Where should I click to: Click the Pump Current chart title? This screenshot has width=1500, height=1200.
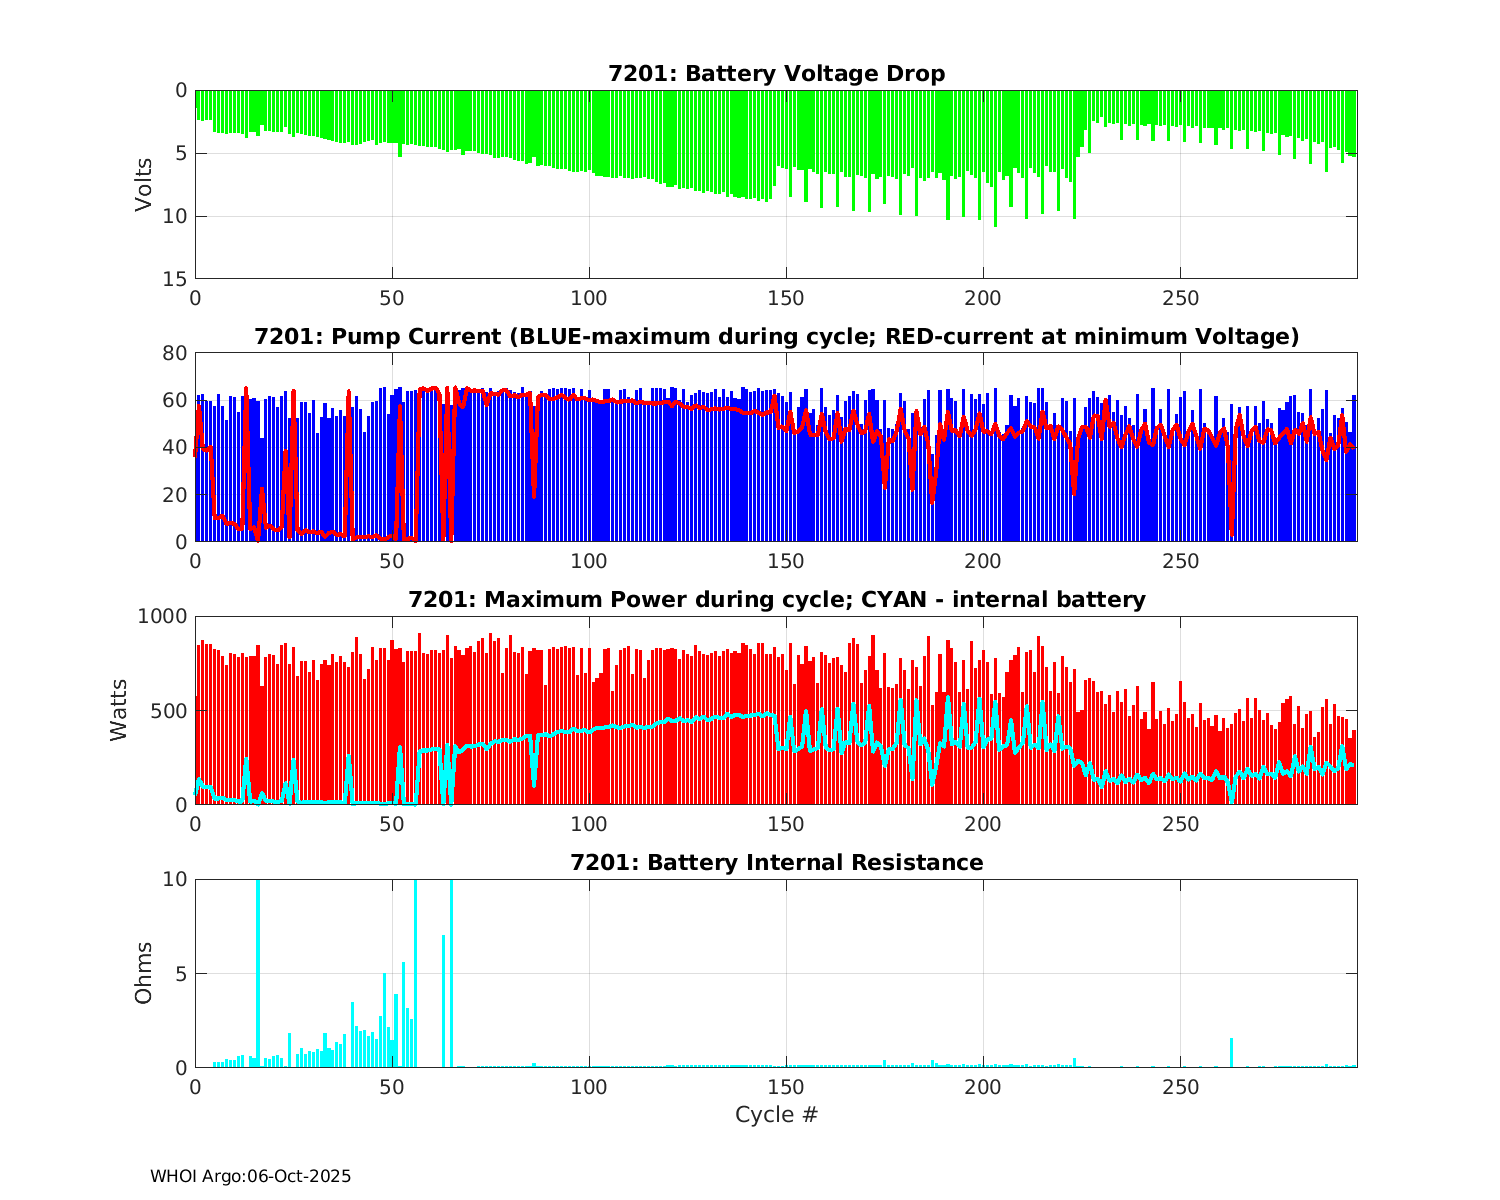coord(776,337)
